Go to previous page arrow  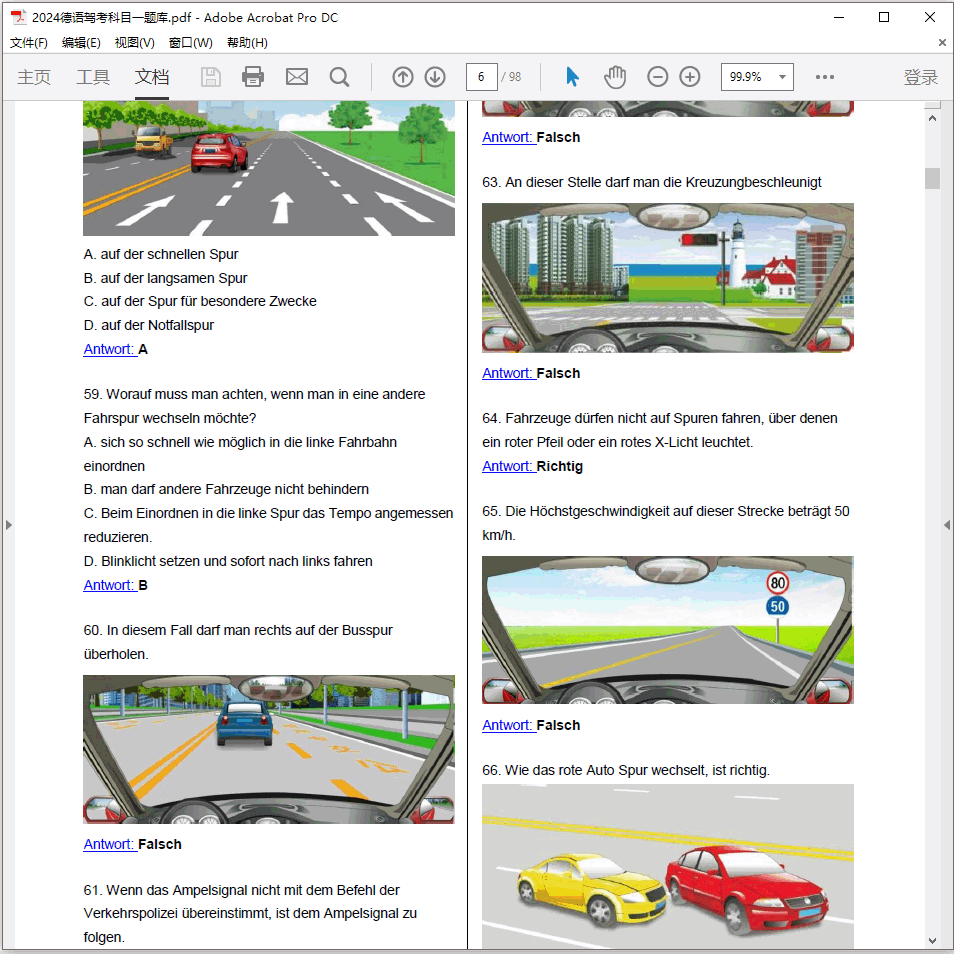coord(403,77)
